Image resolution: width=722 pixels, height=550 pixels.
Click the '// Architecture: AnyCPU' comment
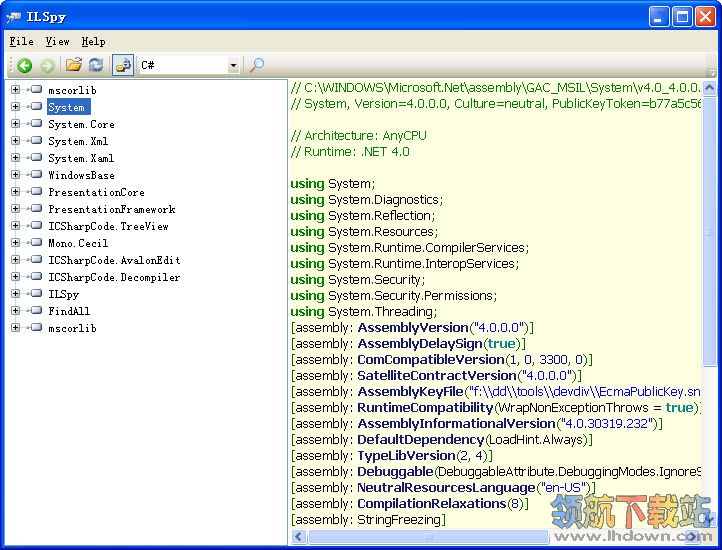click(359, 135)
